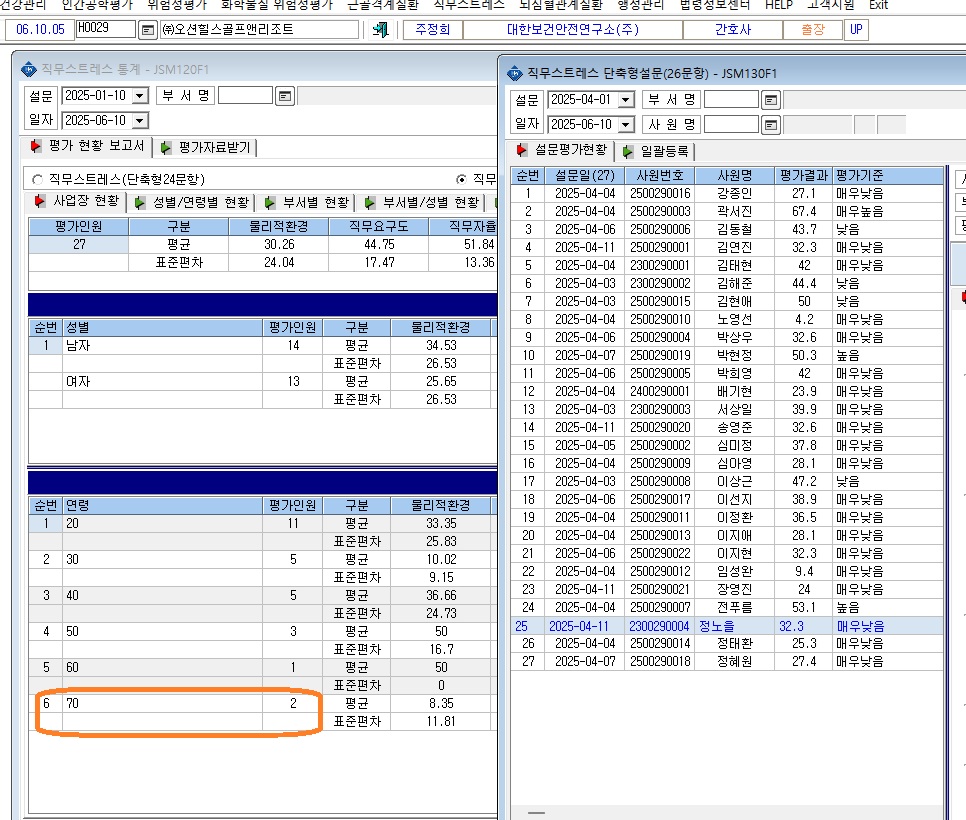Screen dimensions: 966x820
Task: Select the second 직무 radio option
Action: coord(461,179)
